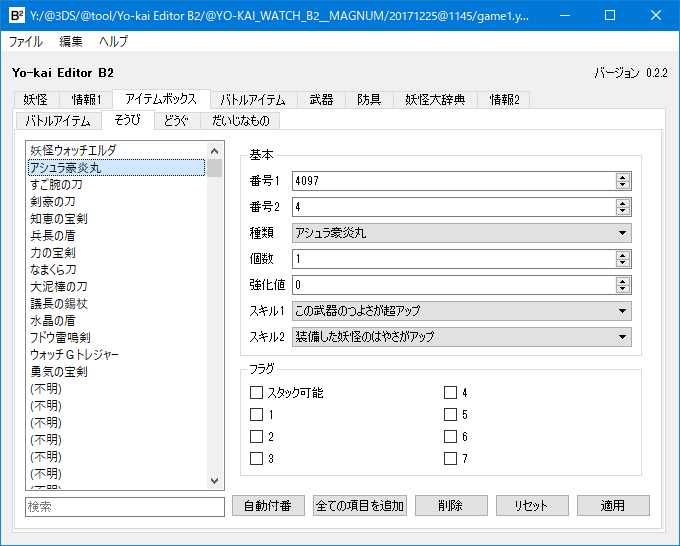
Task: Decrease 個数 with the down arrow
Action: coord(623,263)
